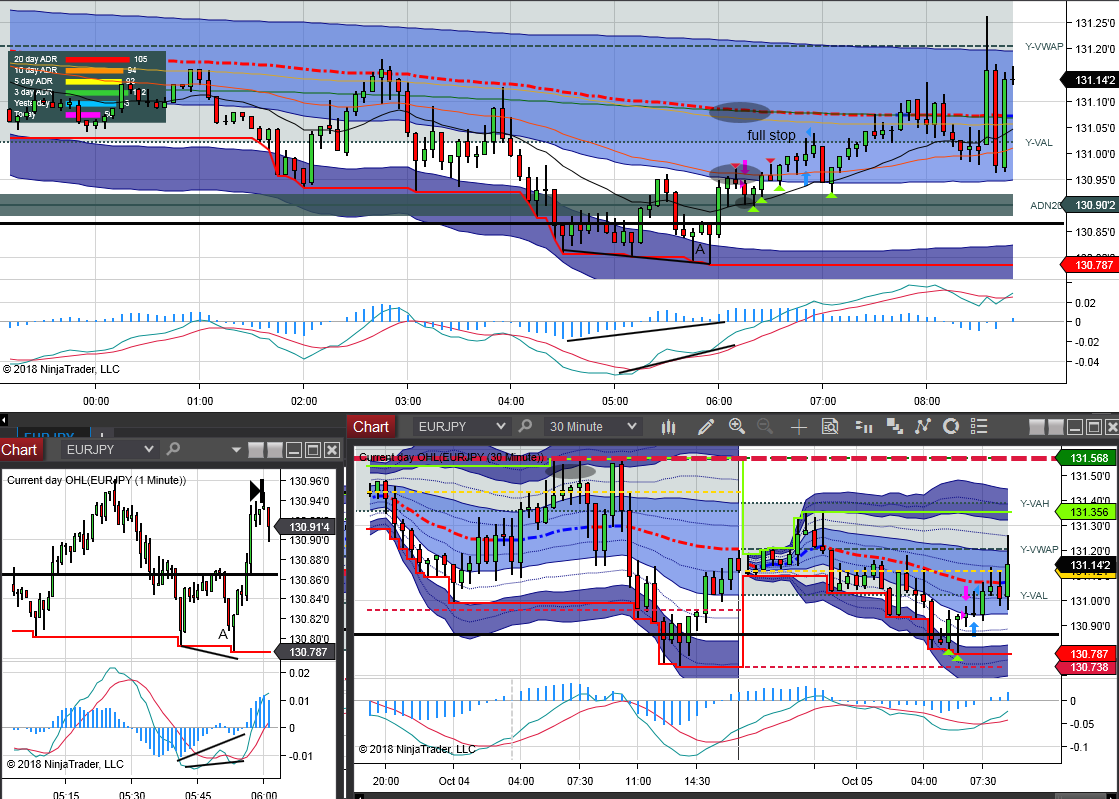1119x799 pixels.
Task: Minimize the 30 Minute chart window
Action: pyautogui.click(x=1075, y=427)
